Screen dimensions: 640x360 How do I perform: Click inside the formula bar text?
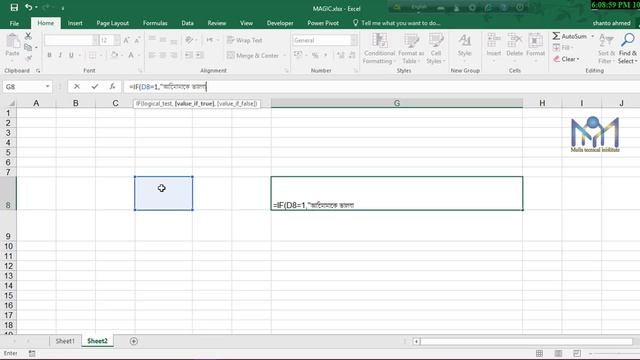[x=167, y=87]
